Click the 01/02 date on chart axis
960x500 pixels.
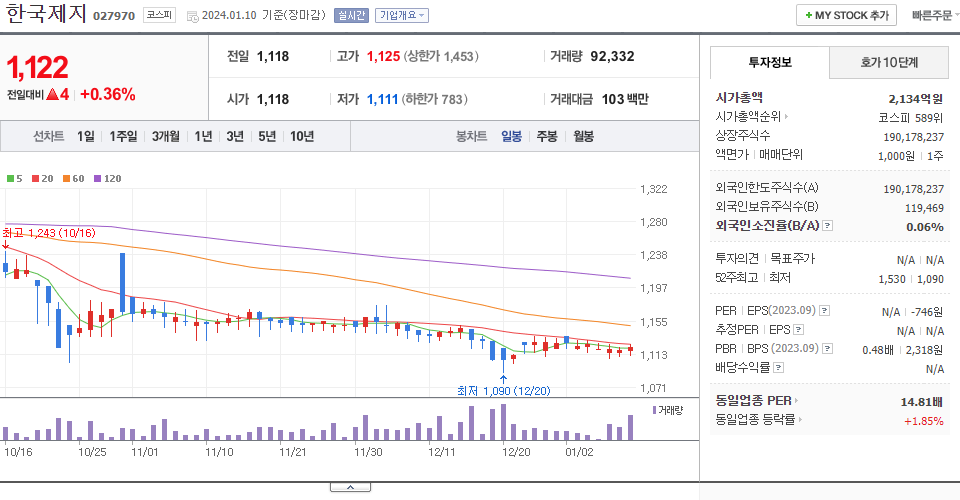pos(579,452)
